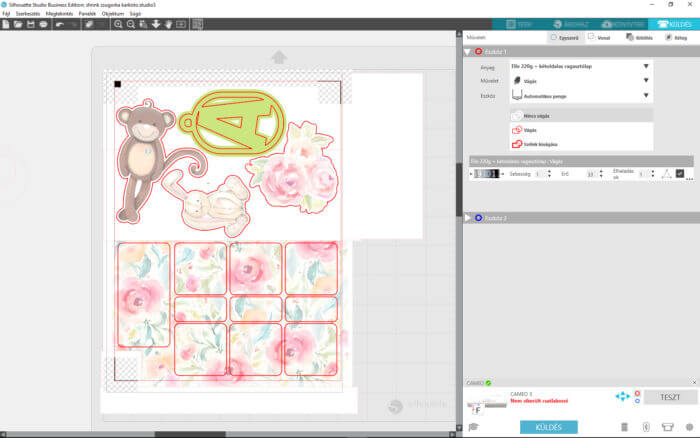Click the Bluetooth icon in the device panel
This screenshot has height=438, width=700.
tap(646, 427)
